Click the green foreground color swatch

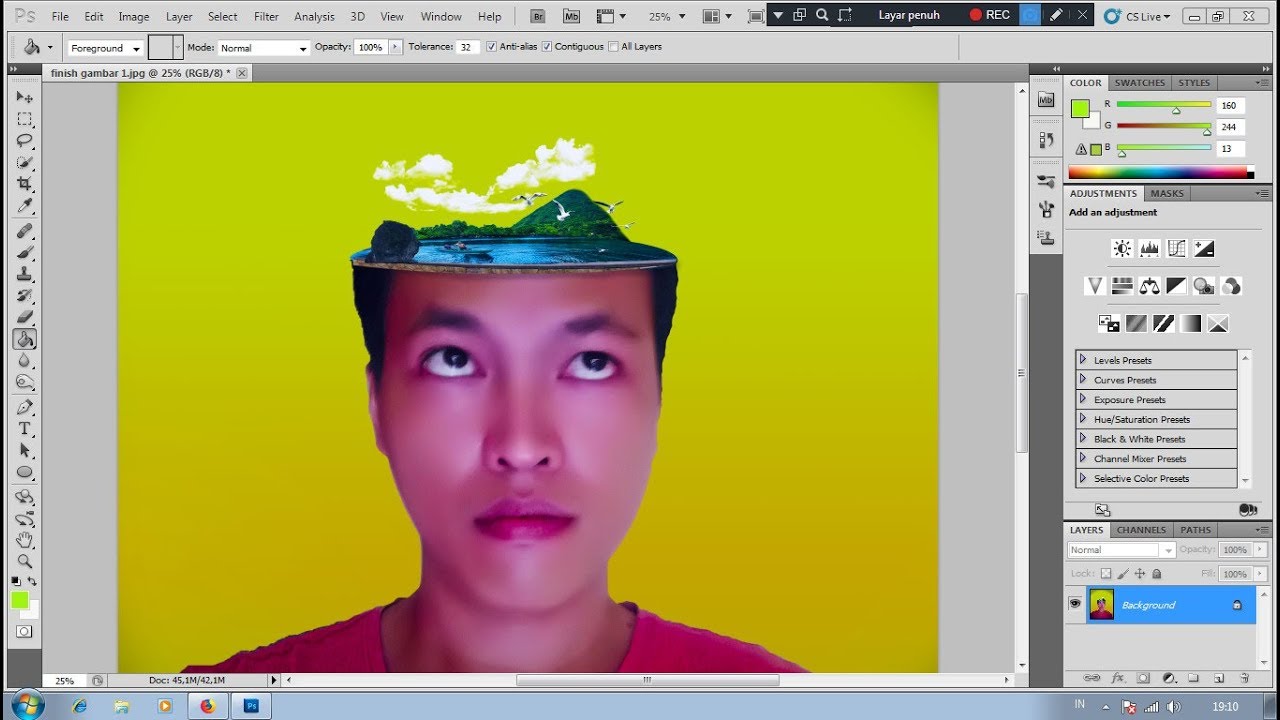[x=22, y=600]
